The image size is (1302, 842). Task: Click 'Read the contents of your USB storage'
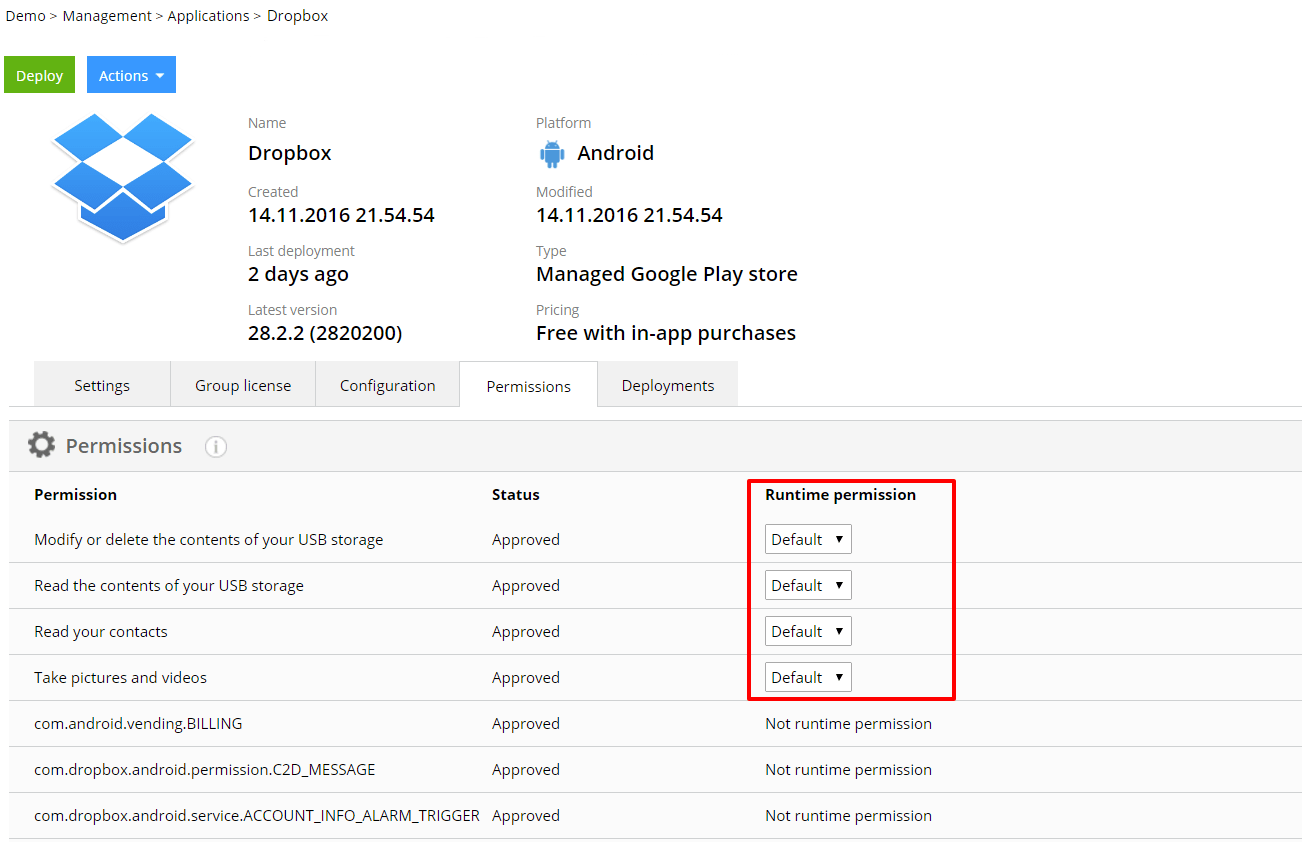click(169, 585)
